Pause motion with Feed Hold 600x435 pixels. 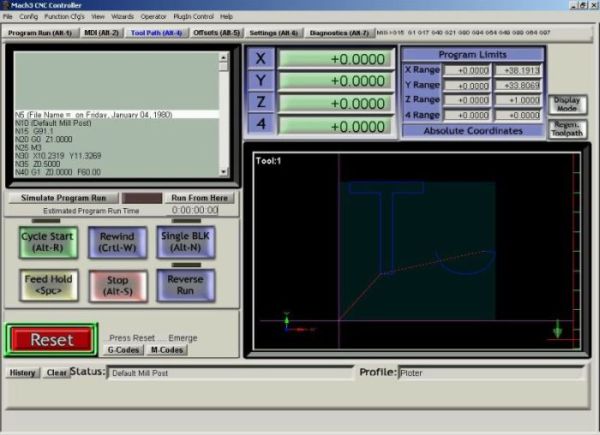click(x=49, y=285)
